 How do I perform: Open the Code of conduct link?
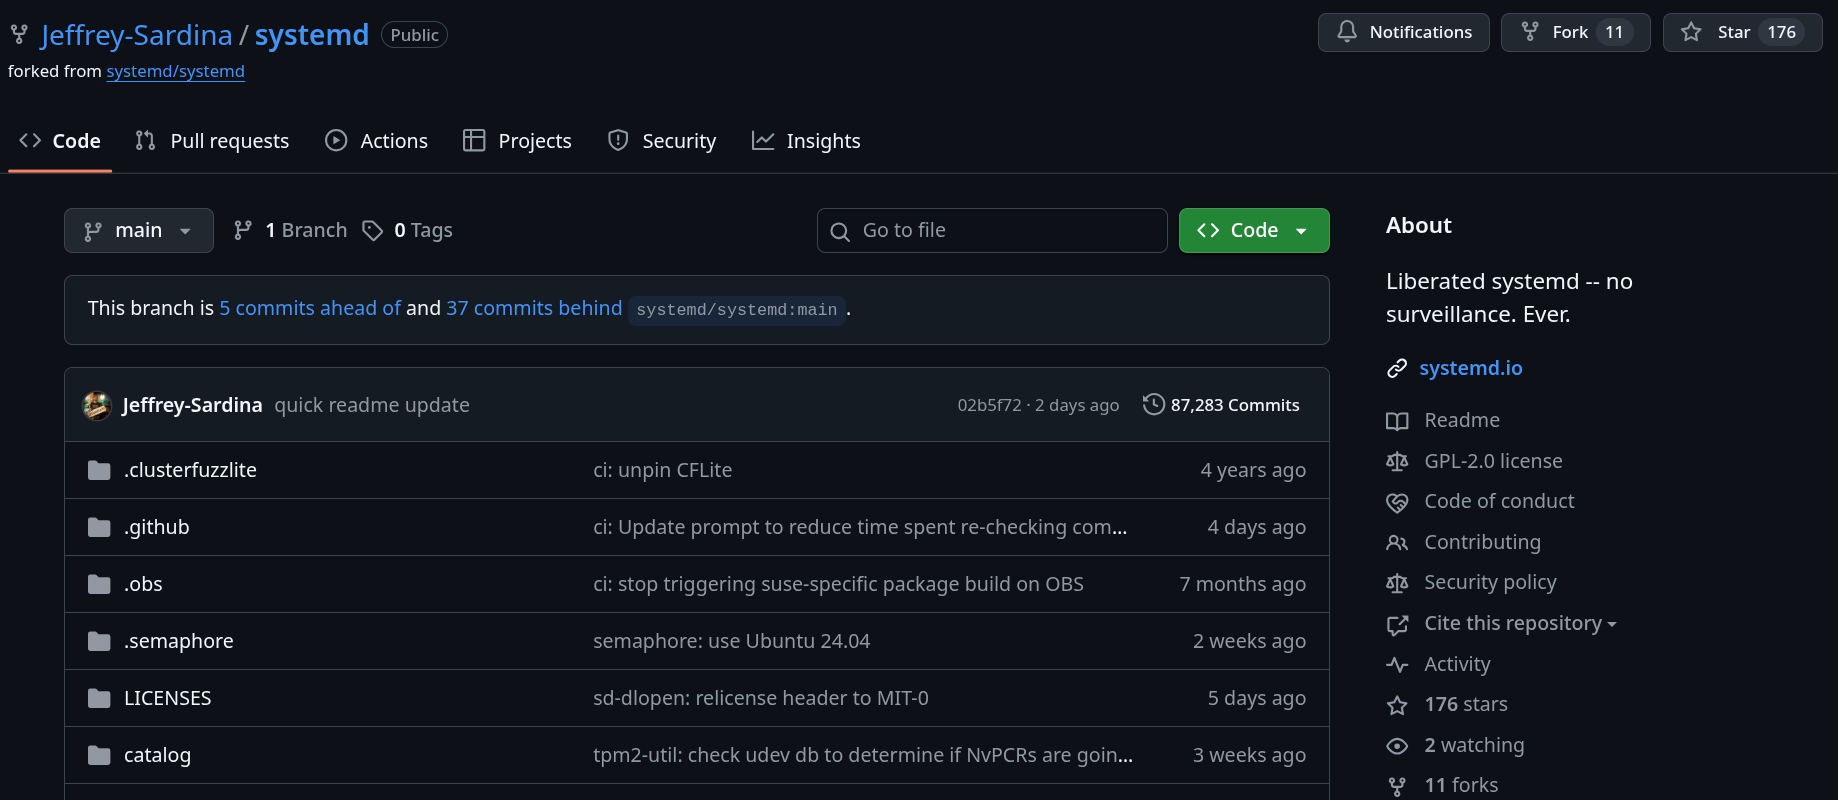[1499, 501]
